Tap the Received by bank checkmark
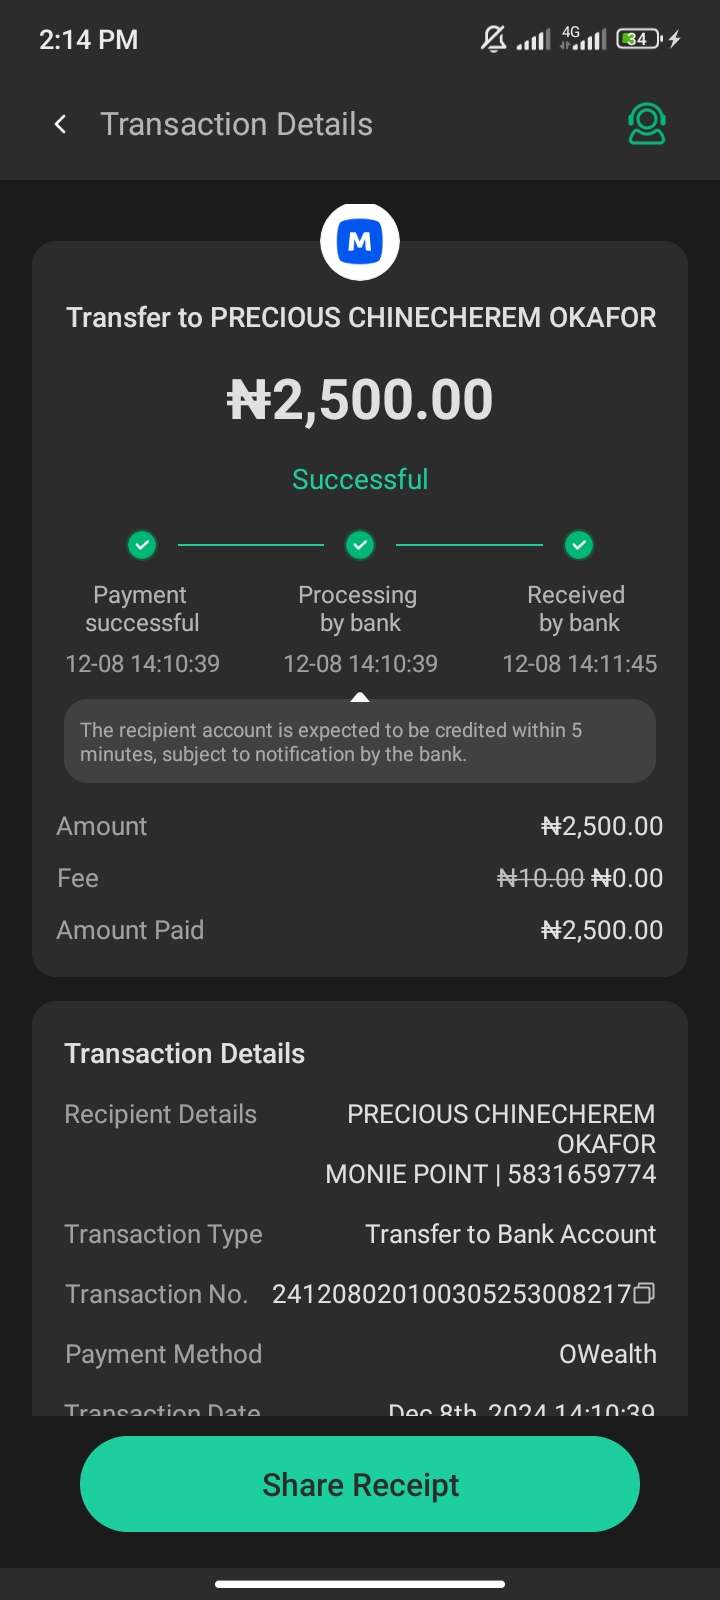This screenshot has height=1600, width=720. [x=579, y=545]
